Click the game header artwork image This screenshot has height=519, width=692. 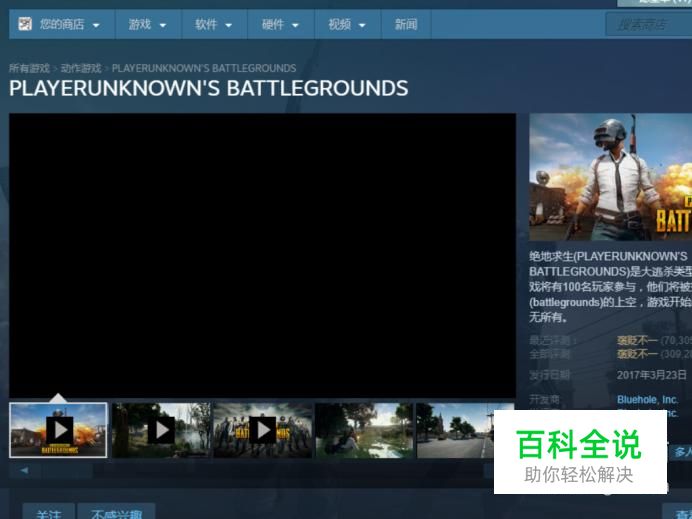(x=610, y=177)
